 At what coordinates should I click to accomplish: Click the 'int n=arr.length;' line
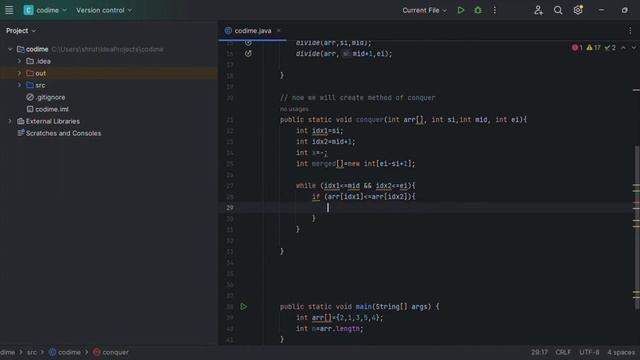329,329
